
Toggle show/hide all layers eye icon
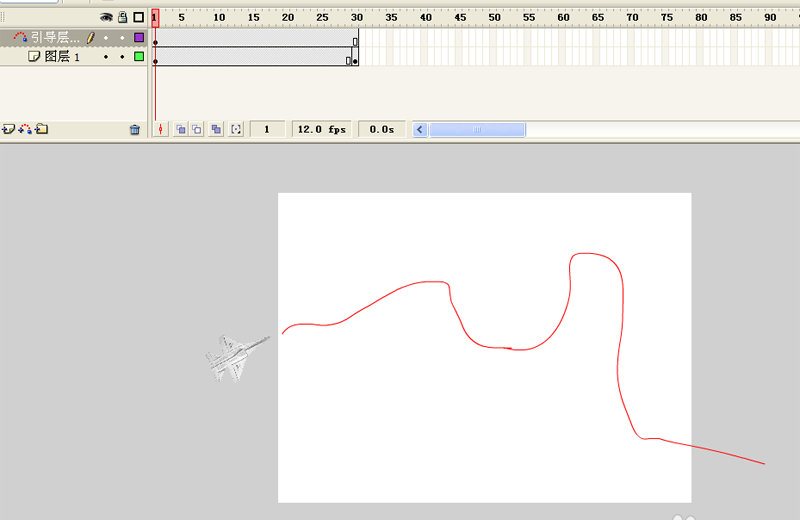point(106,17)
